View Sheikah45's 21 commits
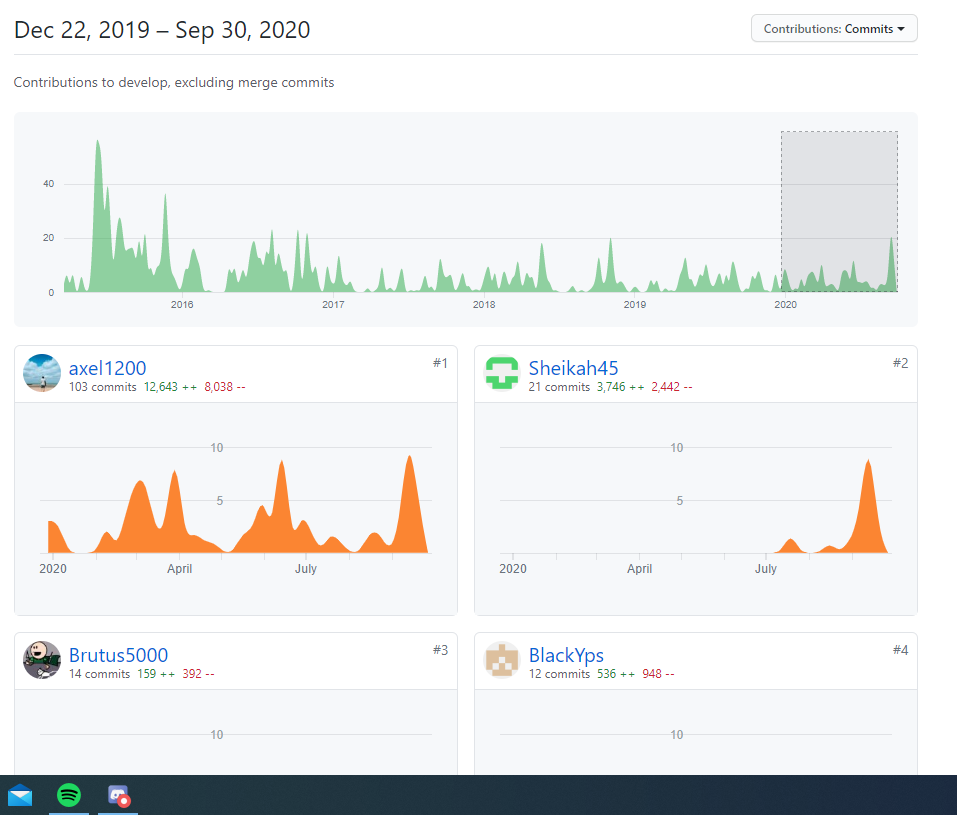The height and width of the screenshot is (815, 957). pos(559,387)
